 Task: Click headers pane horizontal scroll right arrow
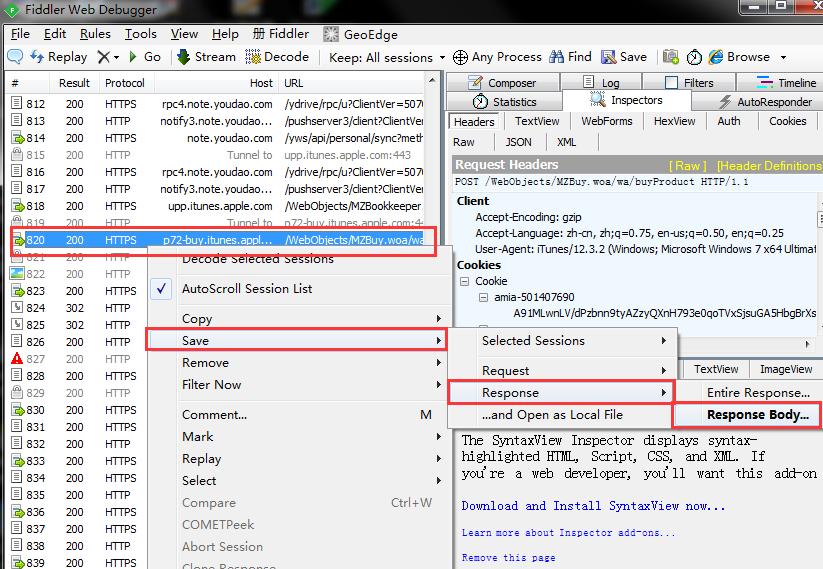(807, 344)
